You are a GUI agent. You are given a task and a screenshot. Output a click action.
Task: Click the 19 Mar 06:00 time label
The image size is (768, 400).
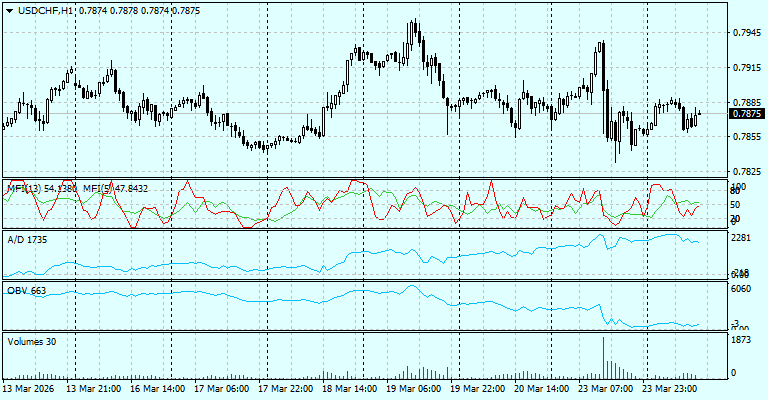tap(414, 389)
